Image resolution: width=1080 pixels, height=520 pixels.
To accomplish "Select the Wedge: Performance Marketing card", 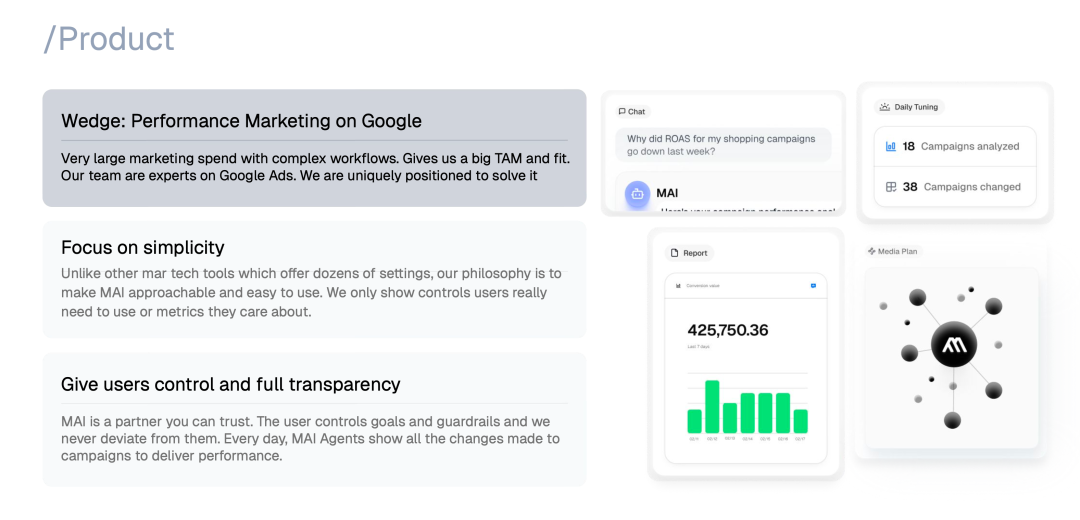I will click(x=314, y=148).
